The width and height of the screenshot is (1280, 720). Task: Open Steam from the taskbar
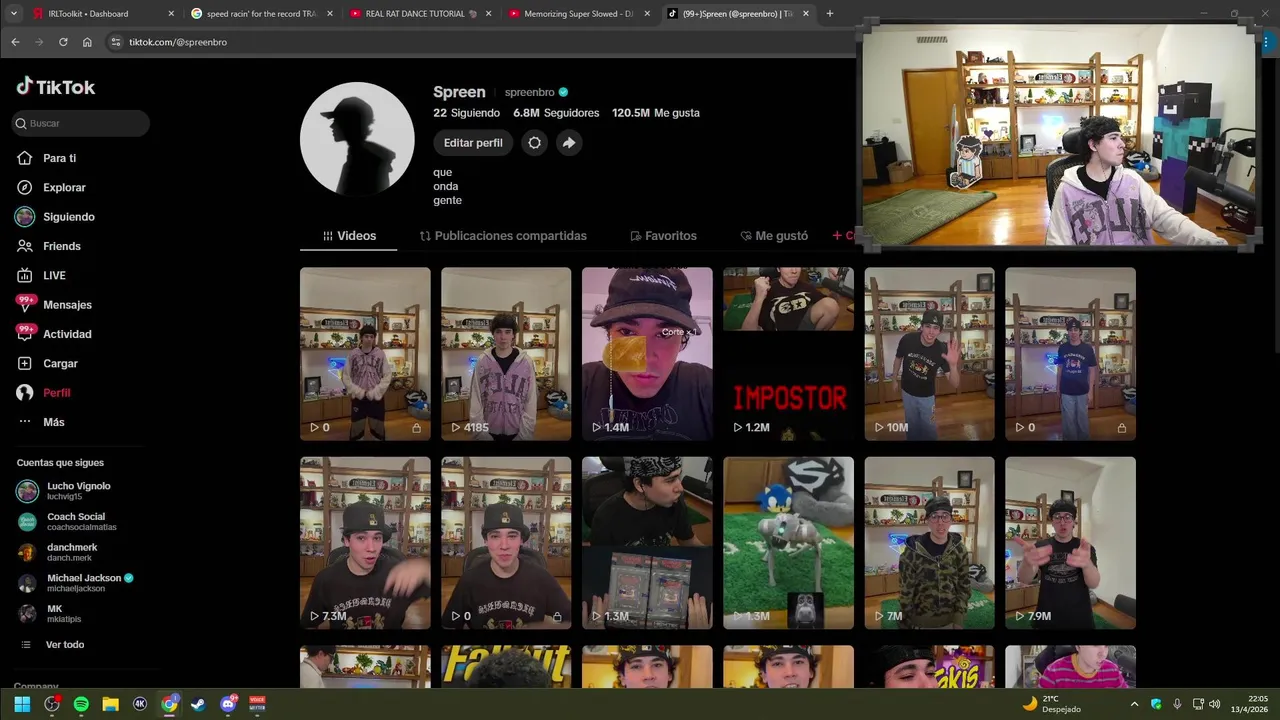(199, 704)
